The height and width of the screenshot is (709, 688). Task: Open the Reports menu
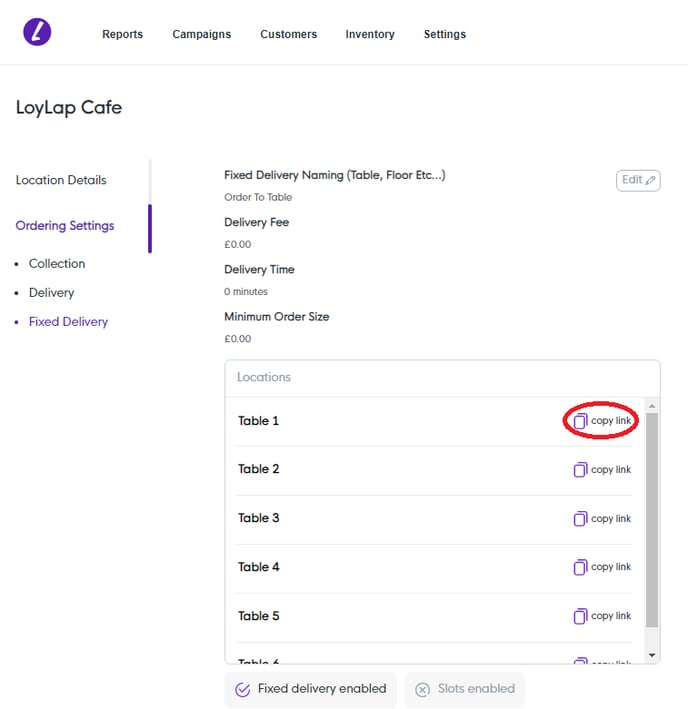coord(123,34)
